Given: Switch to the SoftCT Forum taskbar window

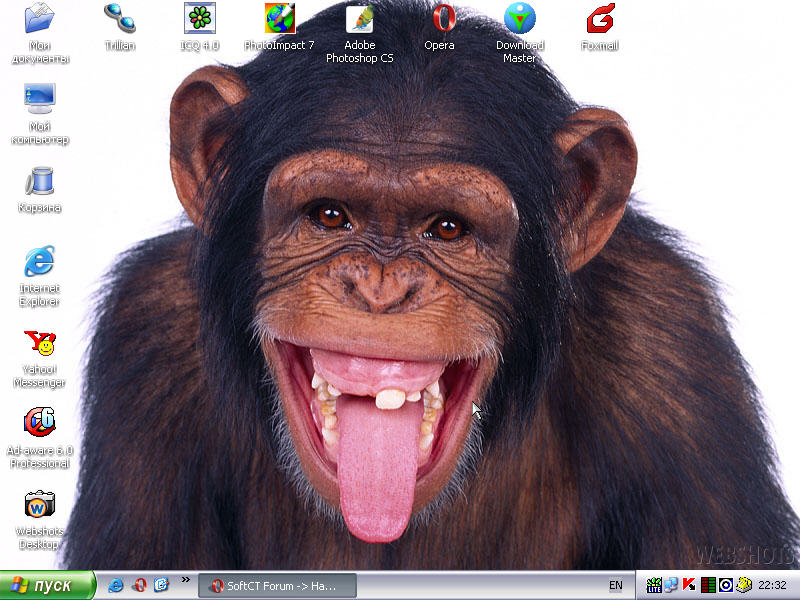Looking at the screenshot, I should pyautogui.click(x=277, y=586).
